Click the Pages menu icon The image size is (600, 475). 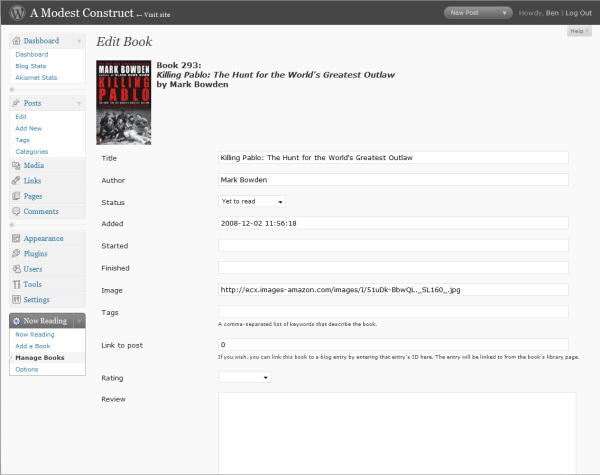17,196
